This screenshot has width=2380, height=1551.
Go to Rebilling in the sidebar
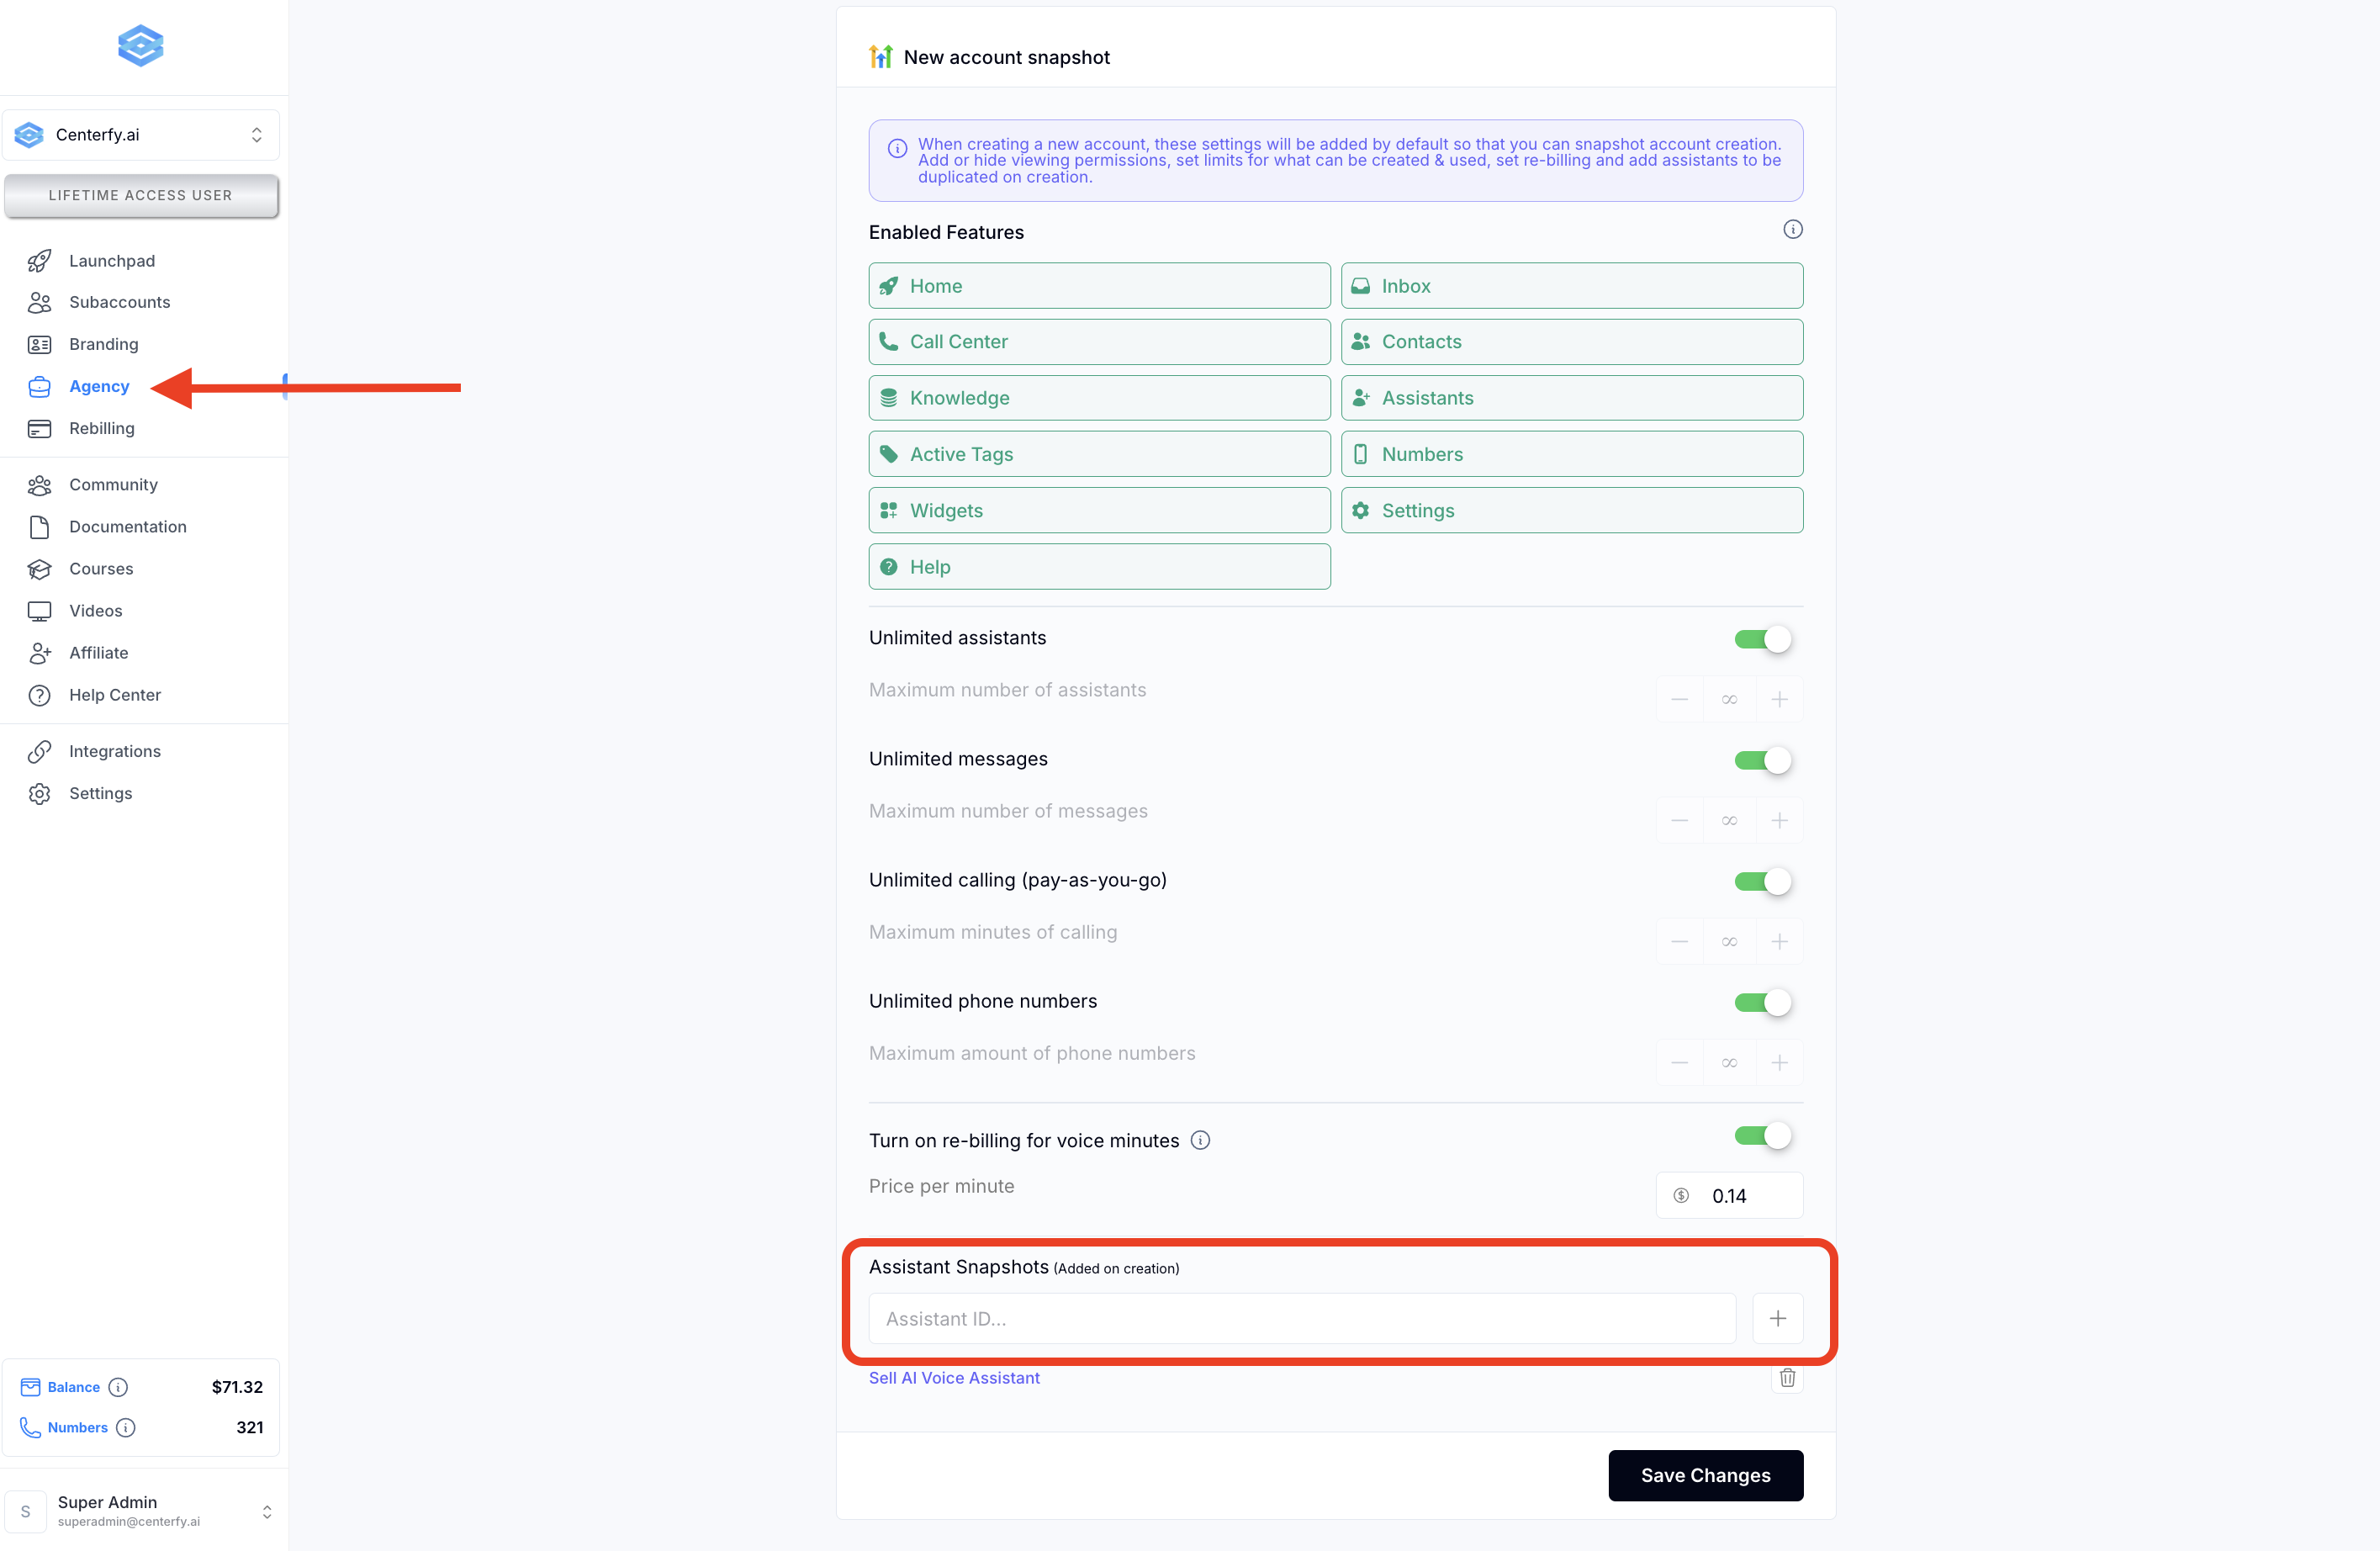(101, 428)
